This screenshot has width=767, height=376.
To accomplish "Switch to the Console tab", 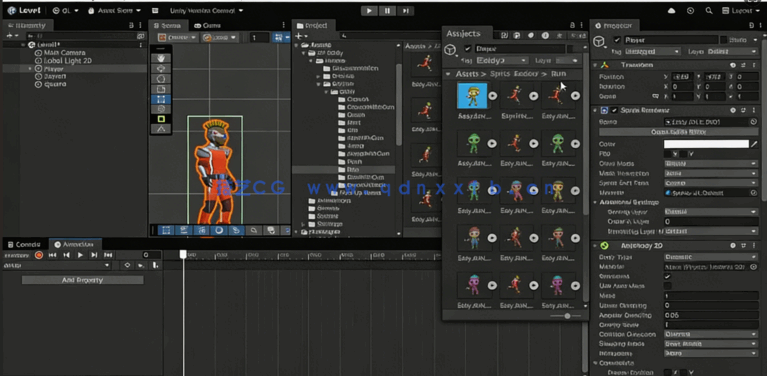I will [x=24, y=244].
